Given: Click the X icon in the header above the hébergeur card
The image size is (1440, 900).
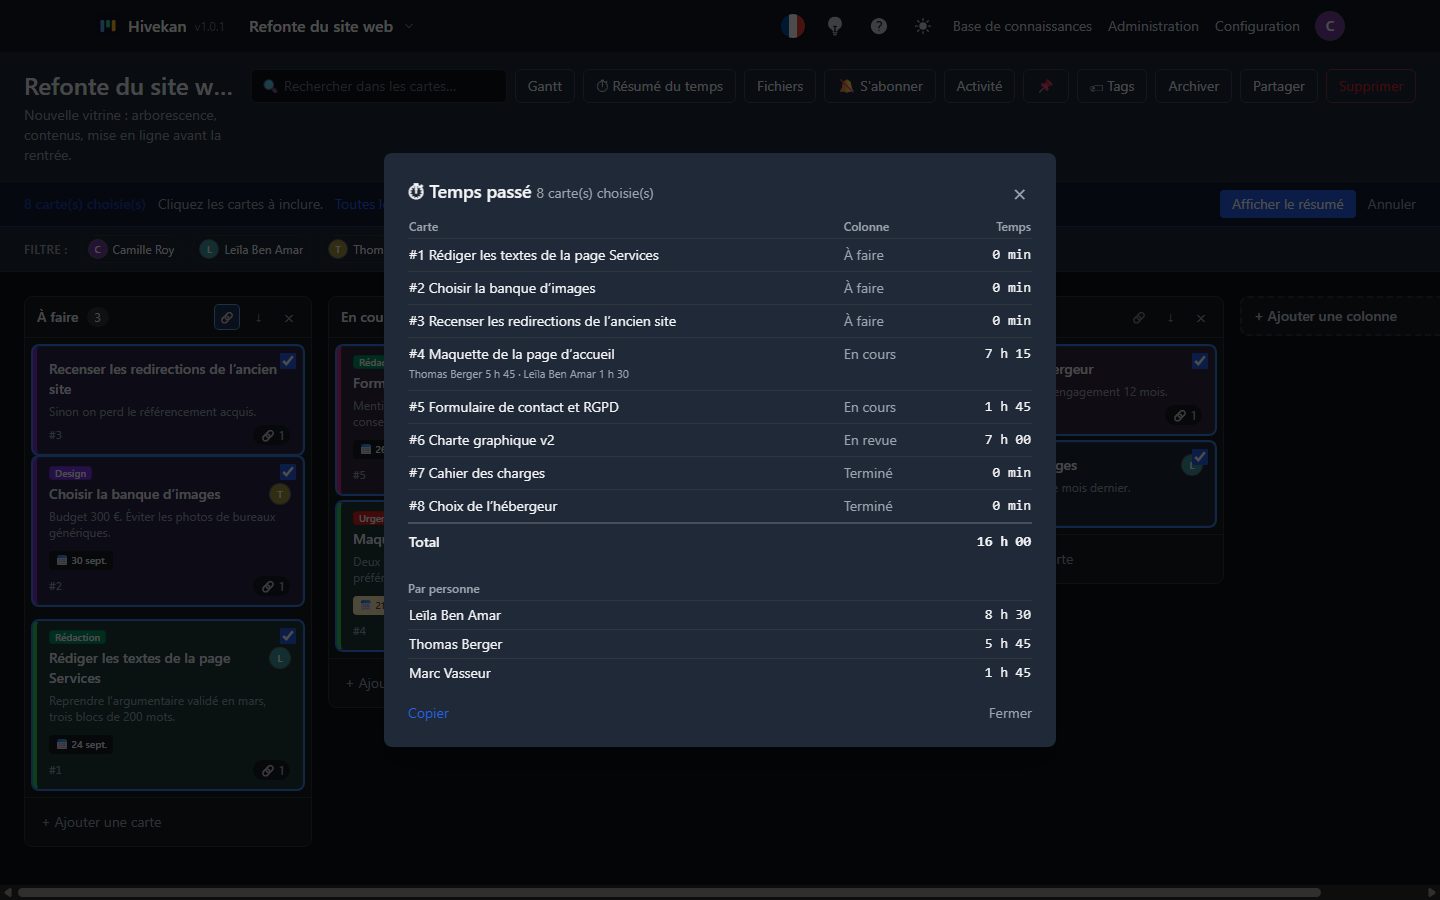Looking at the screenshot, I should [1201, 317].
